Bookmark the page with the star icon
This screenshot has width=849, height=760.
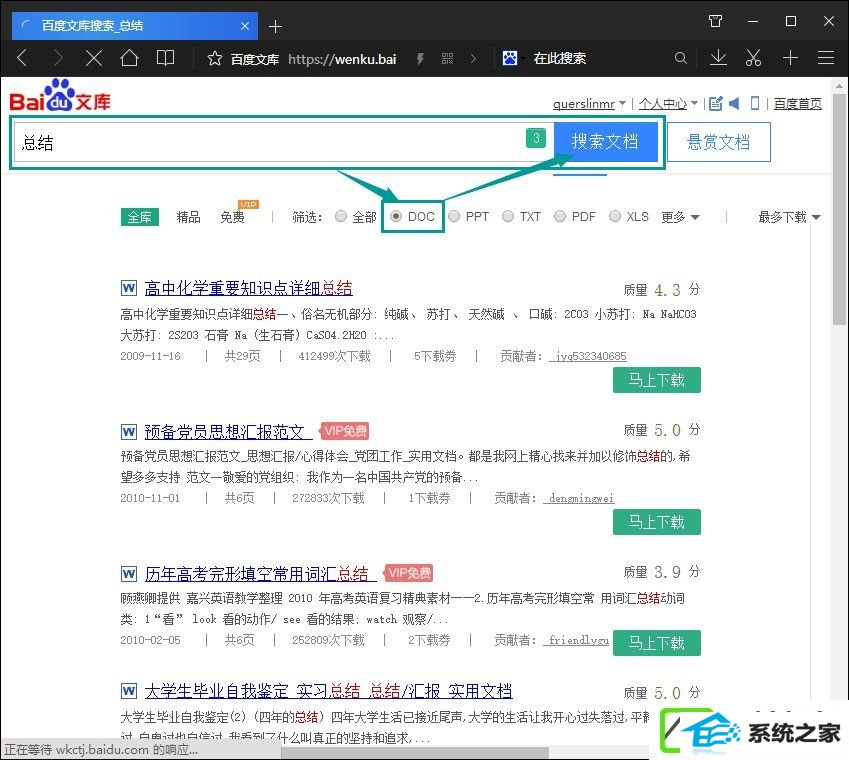tap(215, 58)
